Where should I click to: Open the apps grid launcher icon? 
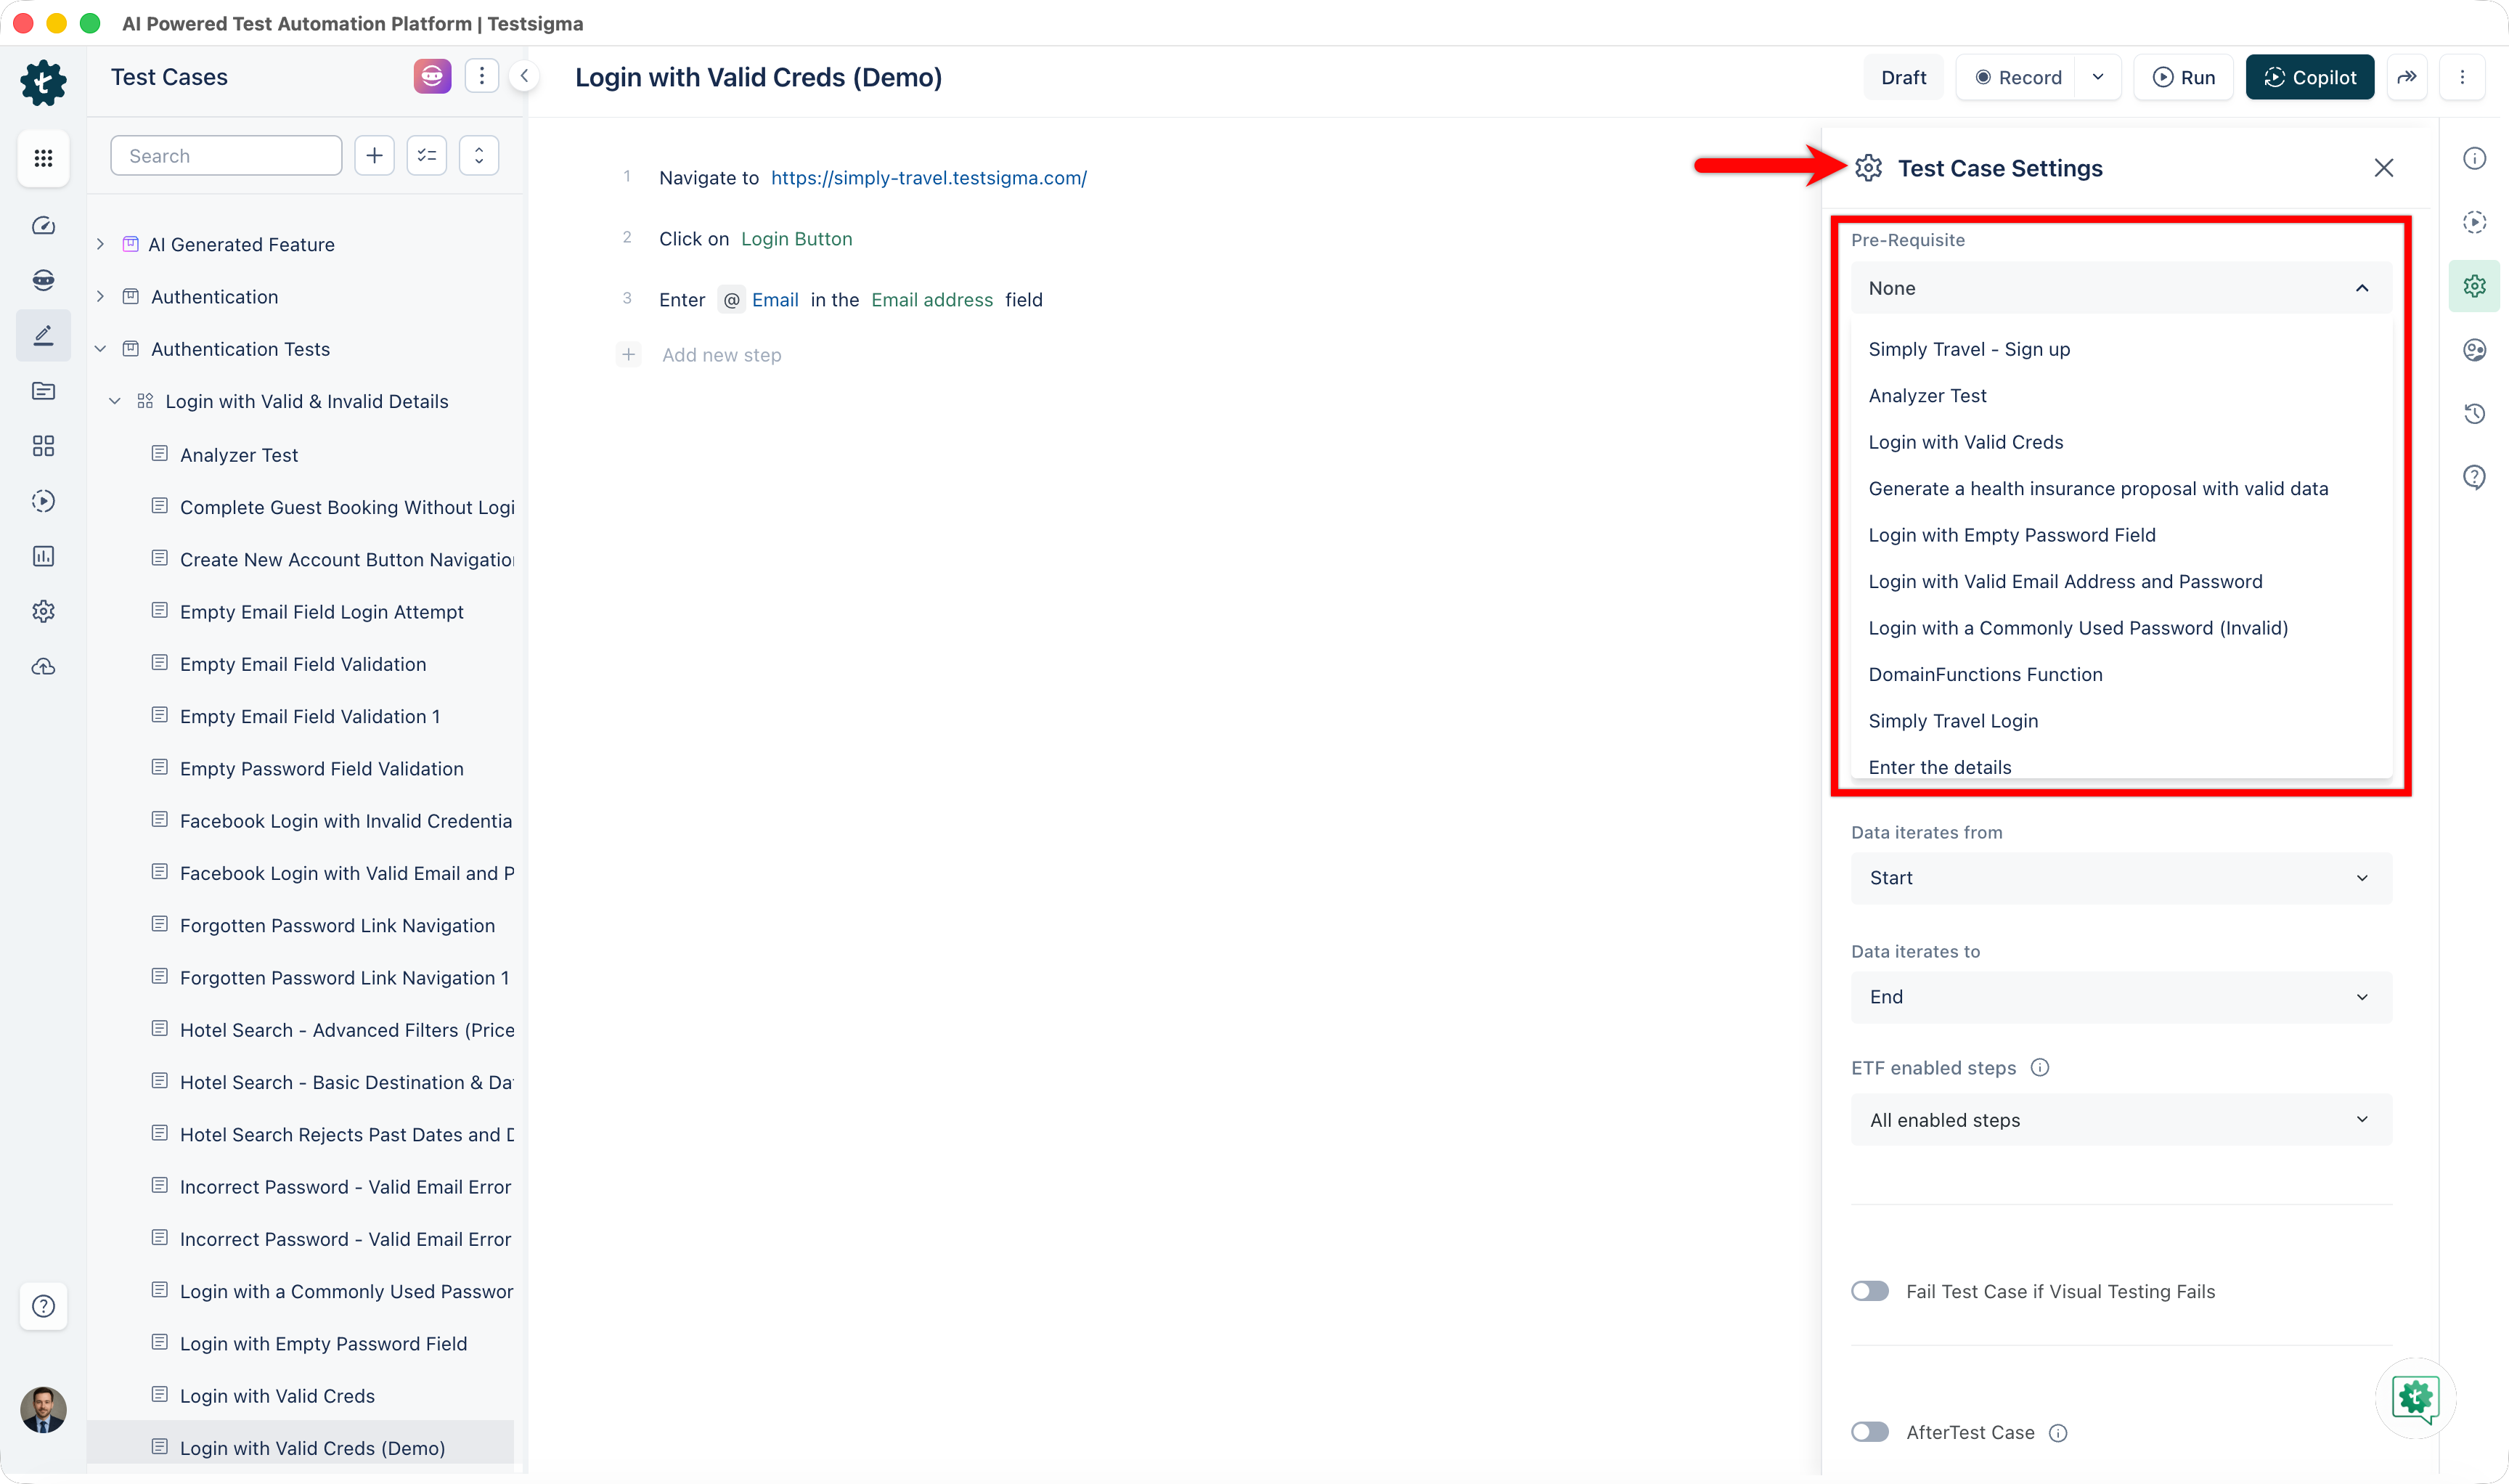pos(43,158)
